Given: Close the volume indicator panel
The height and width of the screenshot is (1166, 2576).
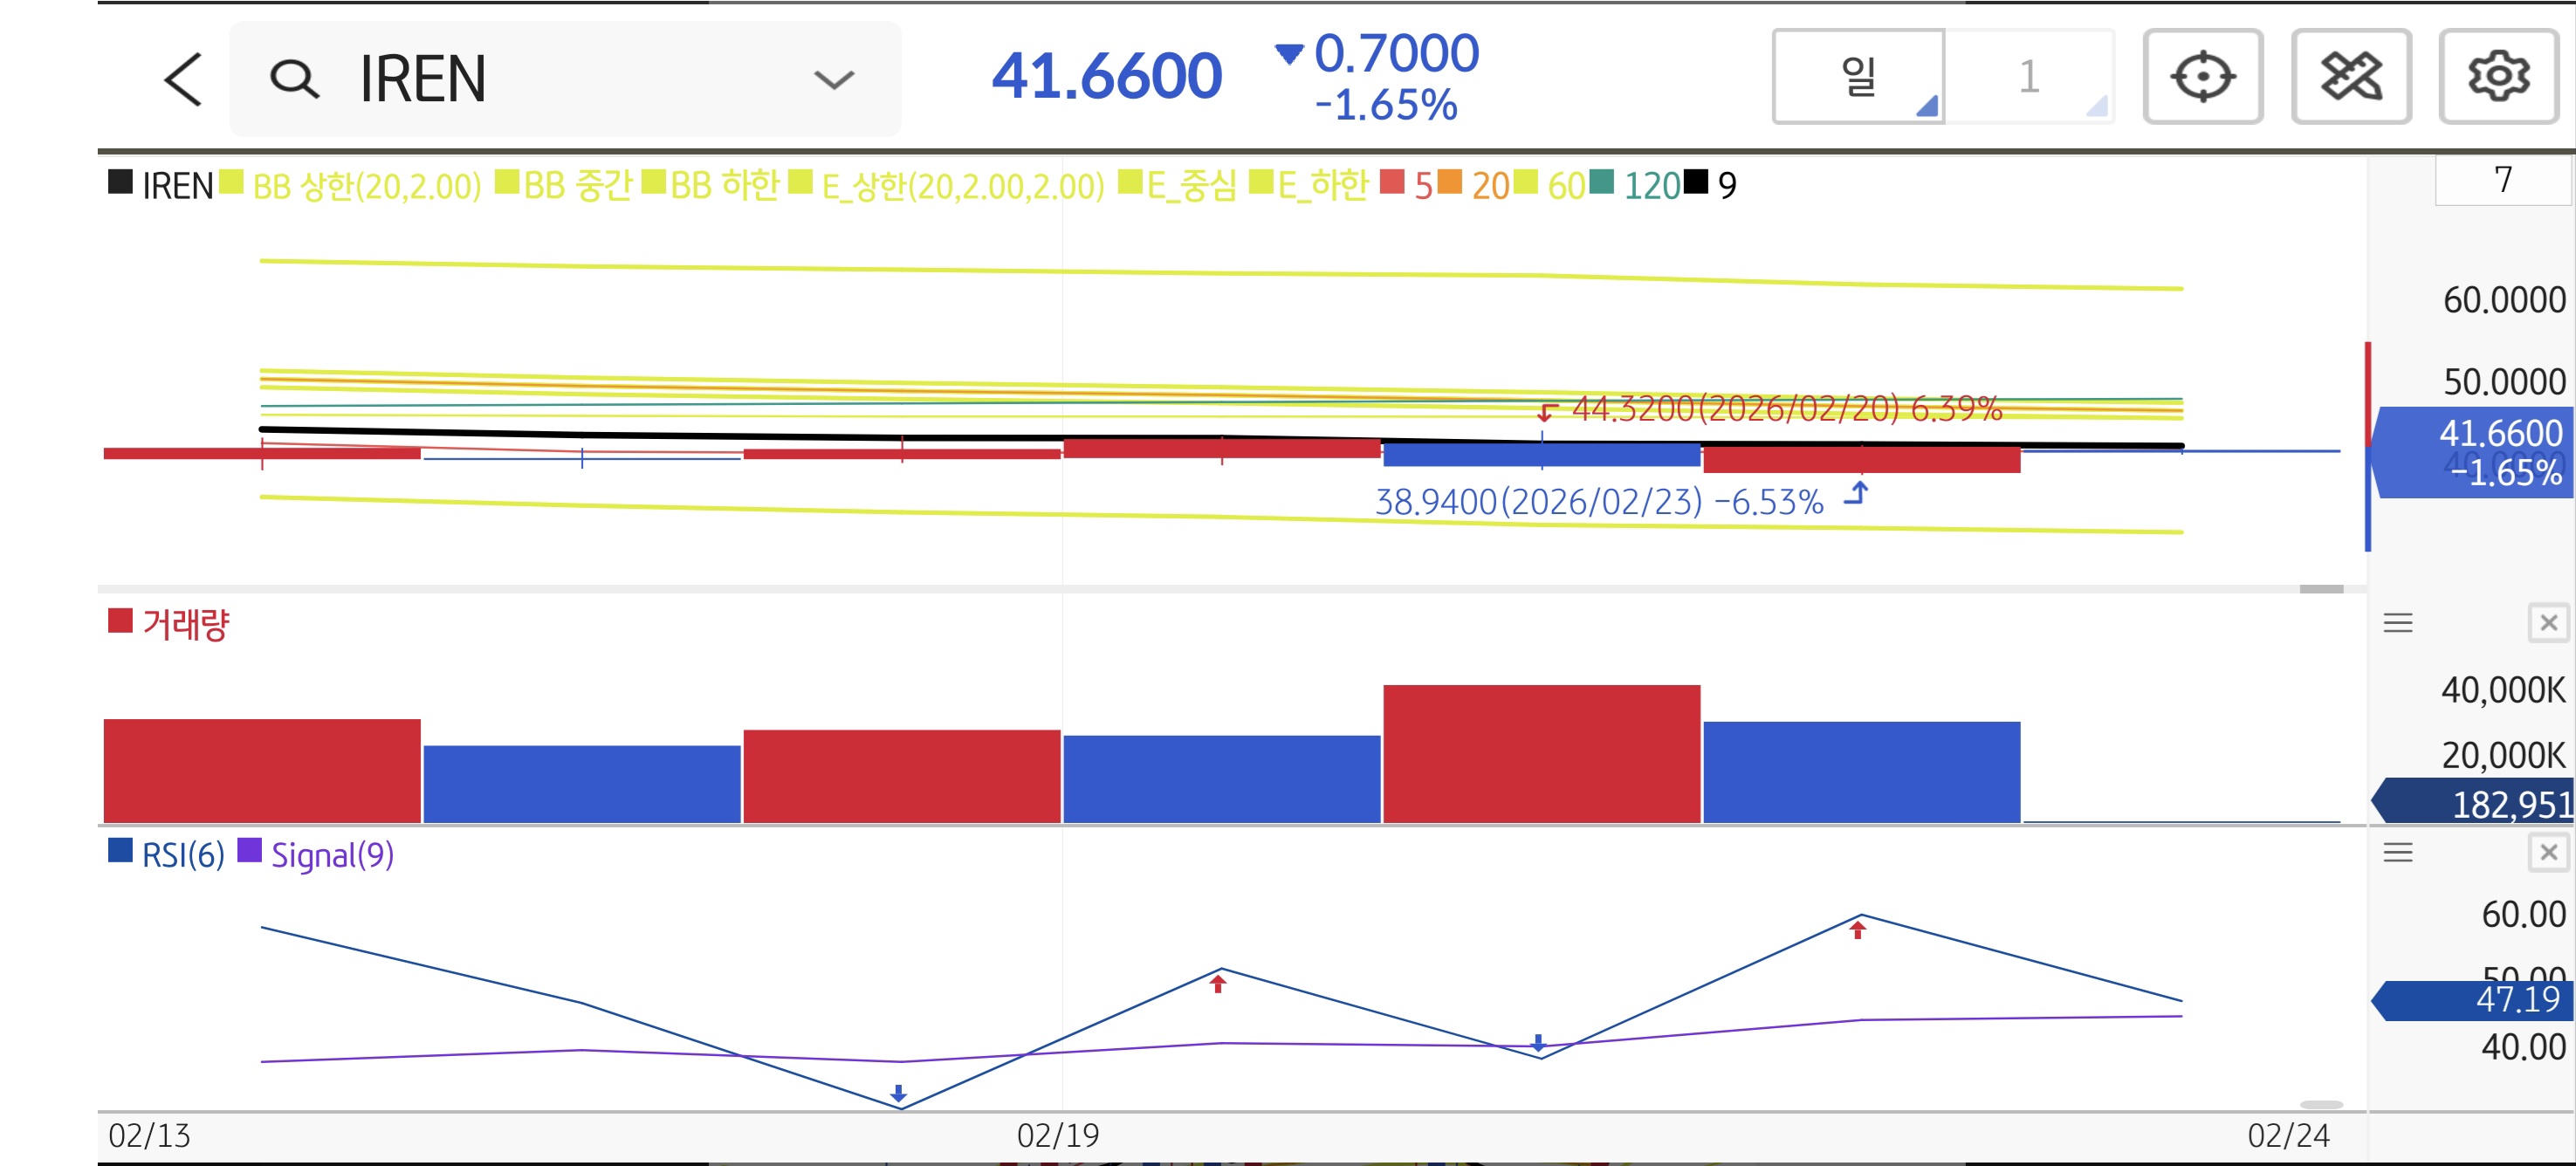Looking at the screenshot, I should pos(2548,623).
